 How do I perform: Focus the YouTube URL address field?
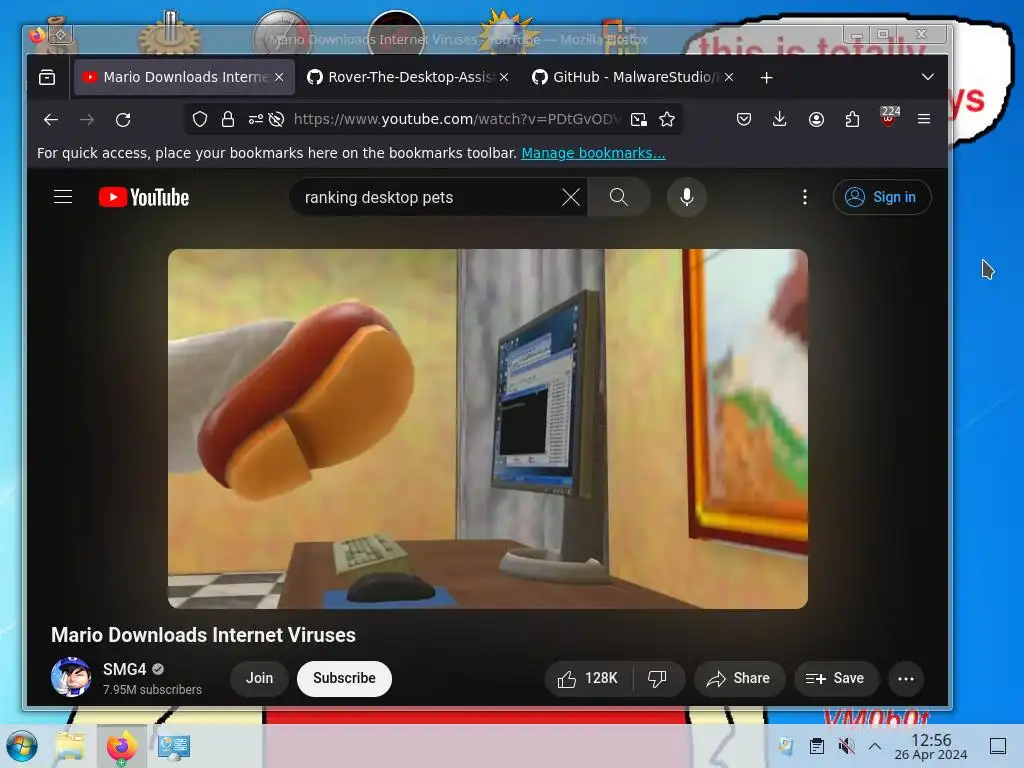(x=456, y=119)
